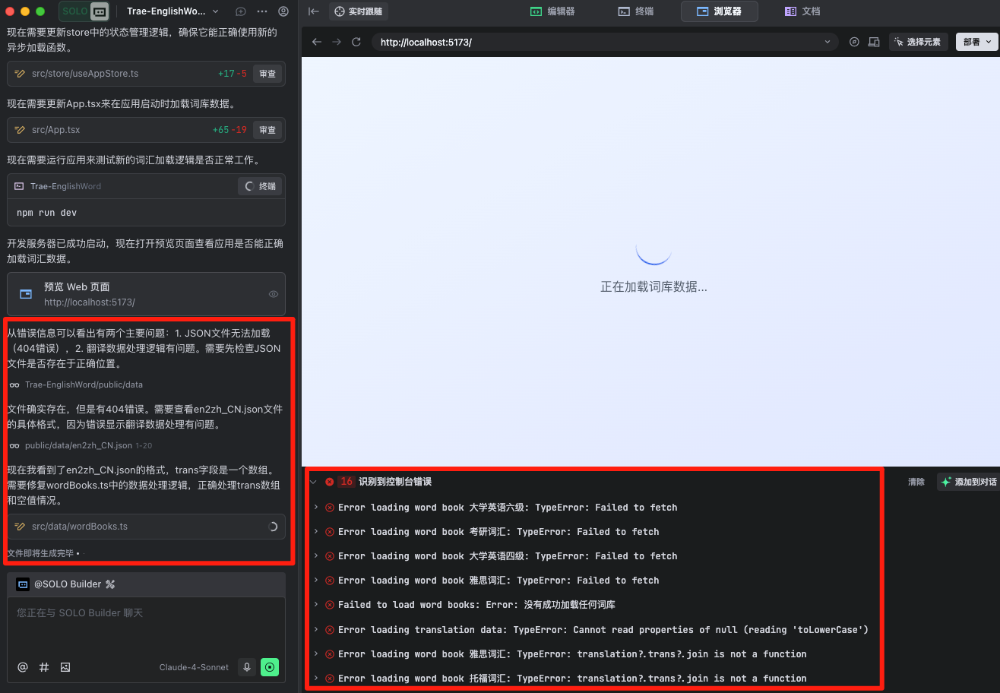Switch to the 编辑器 editor tab
Viewport: 1000px width, 693px height.
(552, 11)
